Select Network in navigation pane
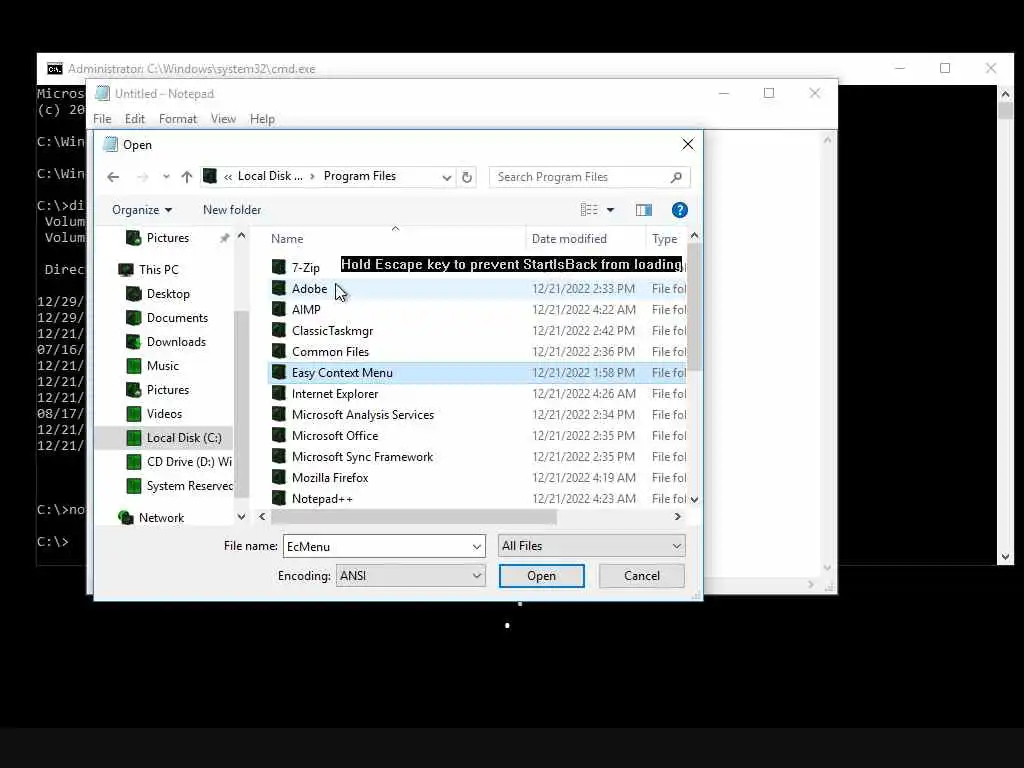Screen dimensions: 1024x768 161,518
